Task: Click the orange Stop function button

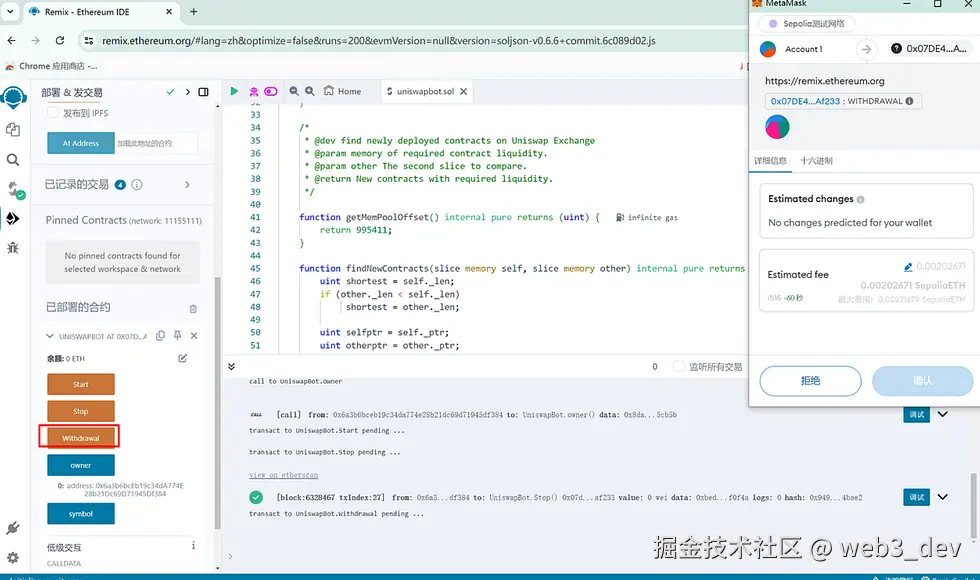Action: pyautogui.click(x=81, y=411)
